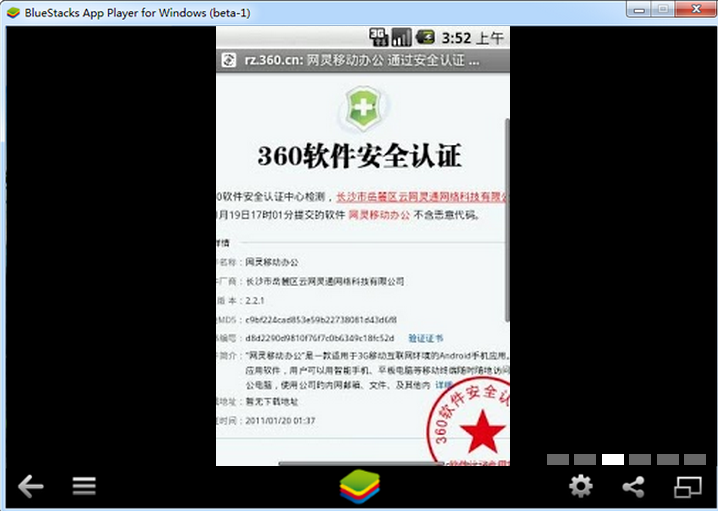Click the MD5 hash value c9bf224cad853
This screenshot has width=718, height=511.
click(321, 320)
